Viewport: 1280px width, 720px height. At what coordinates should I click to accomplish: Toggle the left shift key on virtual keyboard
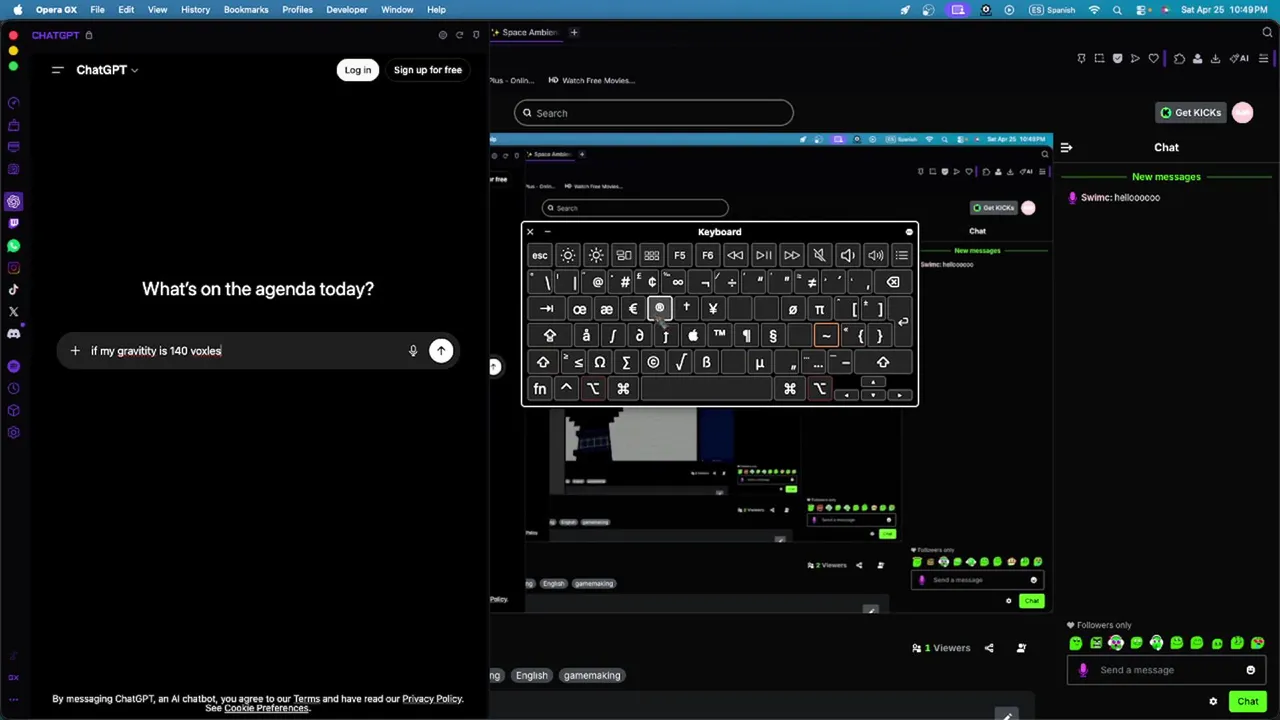coord(542,363)
